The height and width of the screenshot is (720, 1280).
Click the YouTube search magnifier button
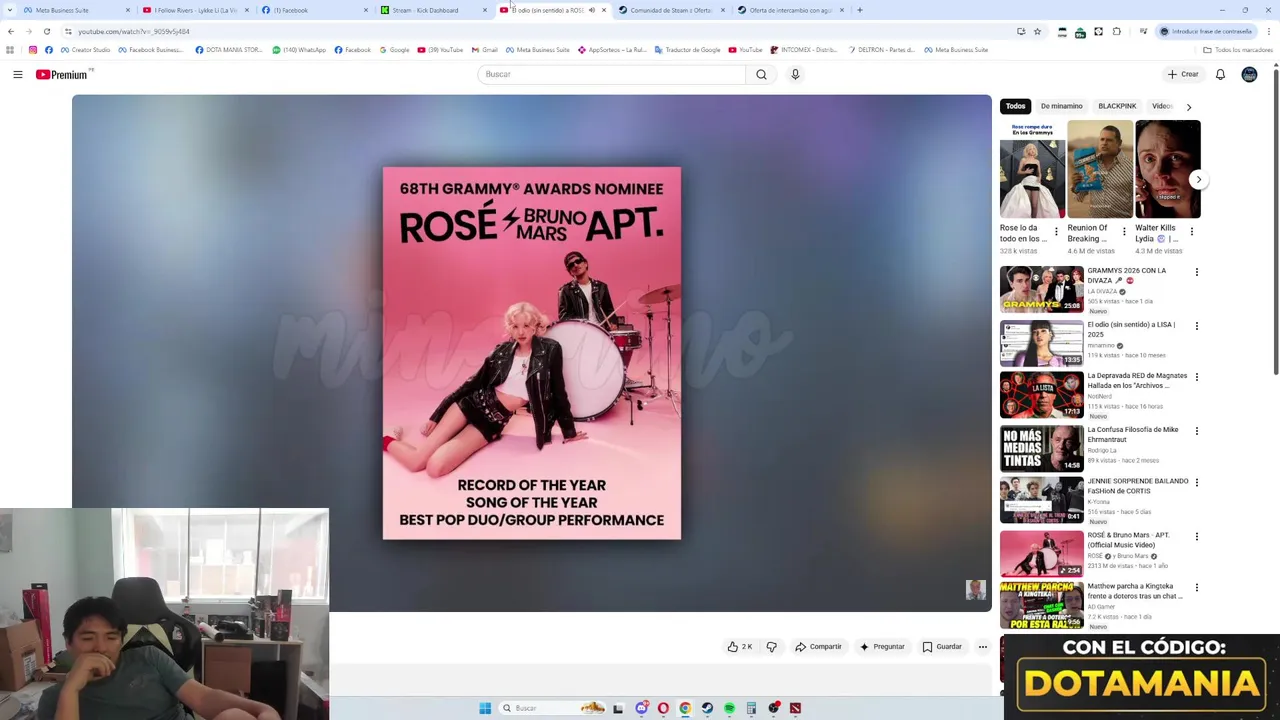[x=761, y=74]
